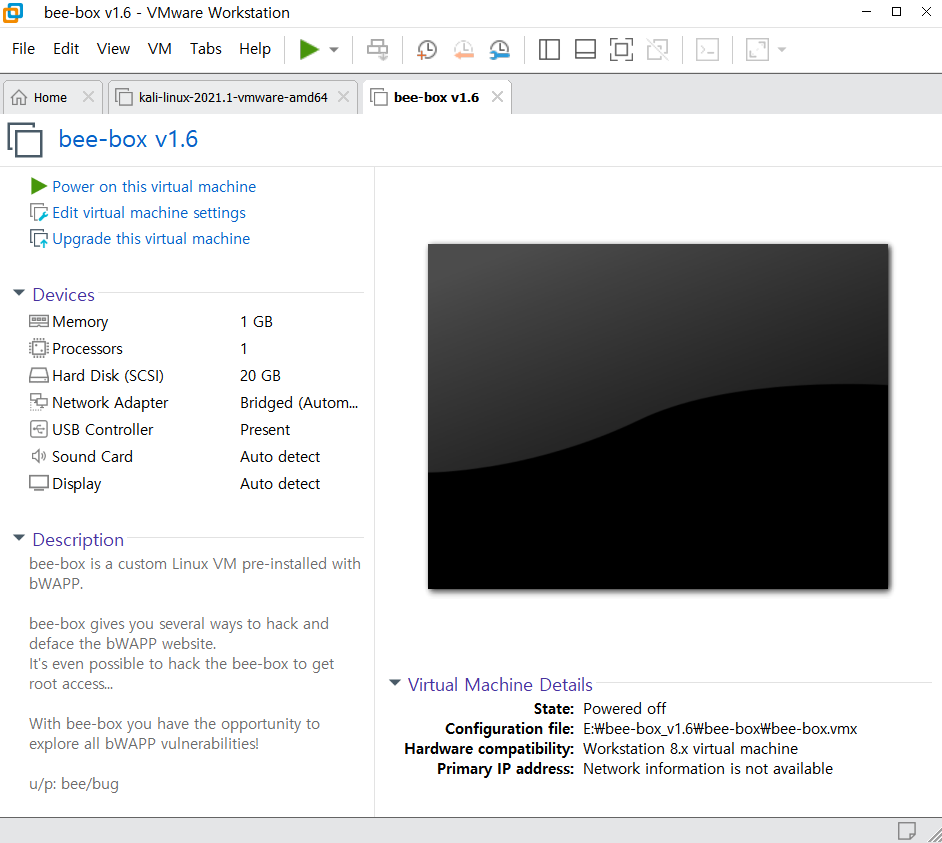
Task: Open the snapshot manager icon
Action: tap(500, 49)
